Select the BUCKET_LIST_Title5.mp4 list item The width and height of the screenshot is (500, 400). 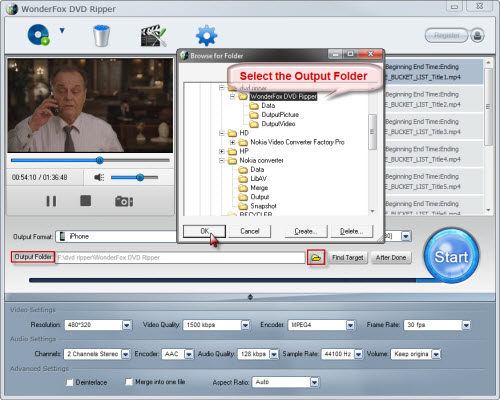pyautogui.click(x=433, y=182)
